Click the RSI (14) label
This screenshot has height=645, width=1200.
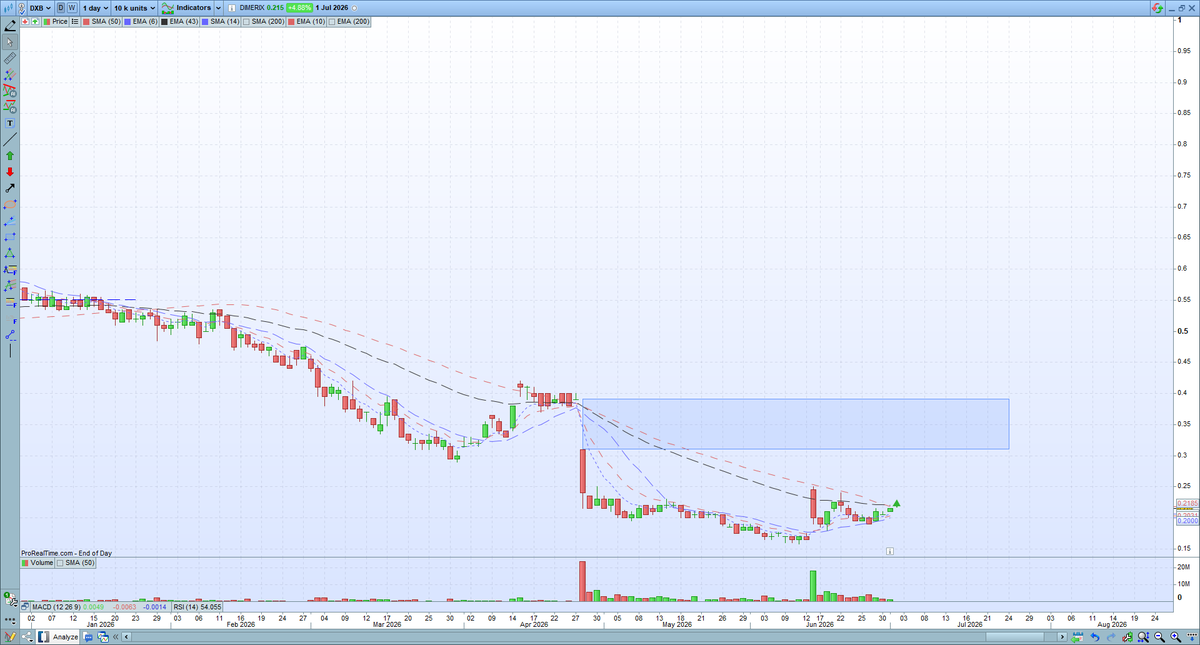point(188,607)
